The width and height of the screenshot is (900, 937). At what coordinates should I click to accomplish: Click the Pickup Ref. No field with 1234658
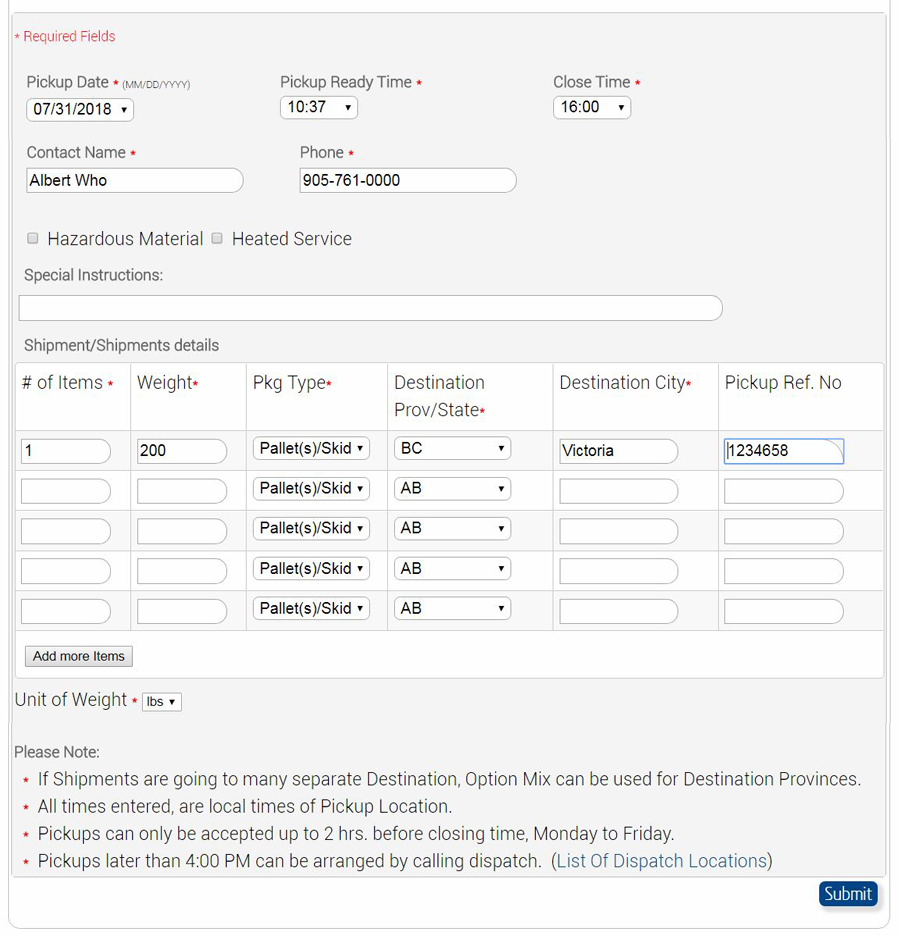(x=784, y=451)
